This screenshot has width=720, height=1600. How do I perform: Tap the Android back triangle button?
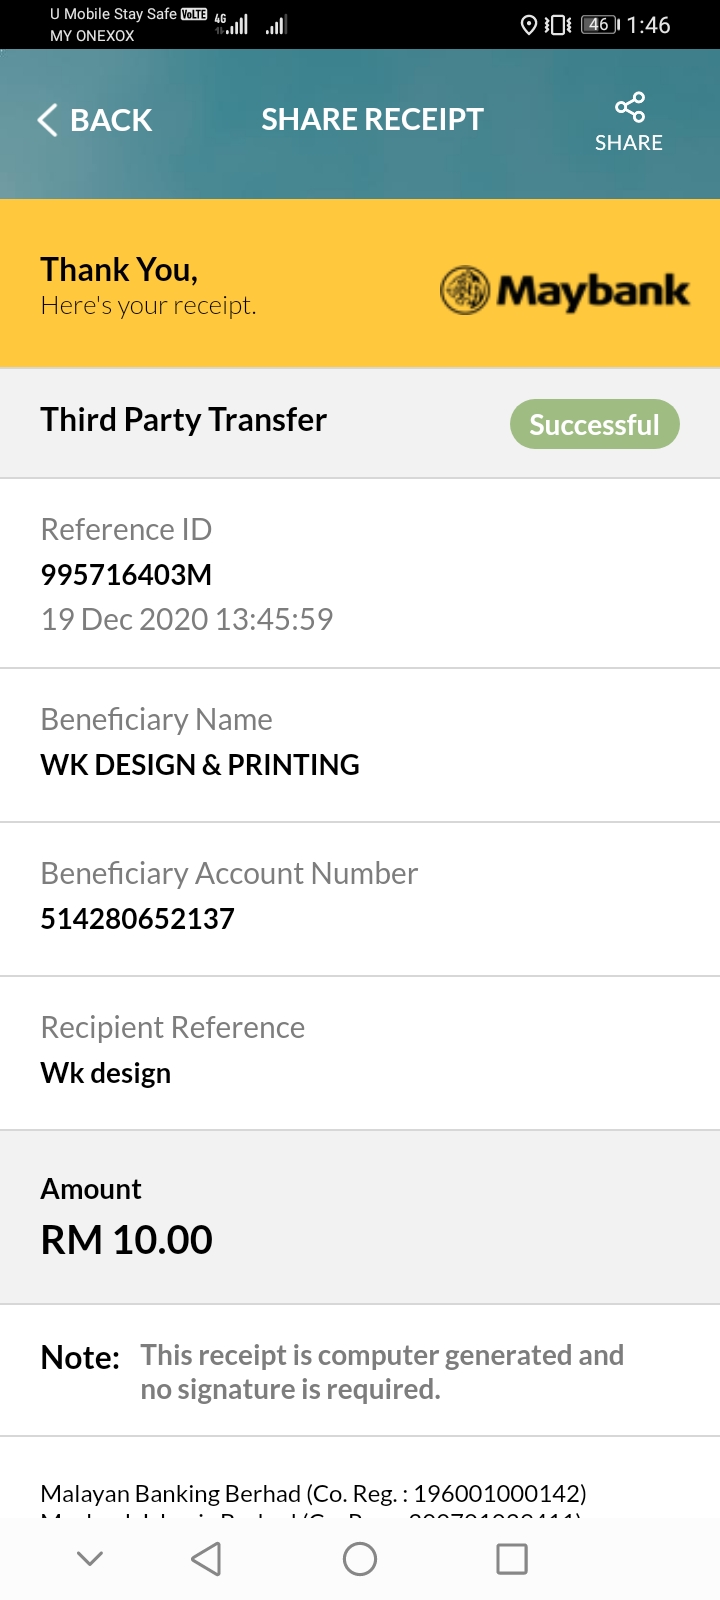pos(206,1558)
